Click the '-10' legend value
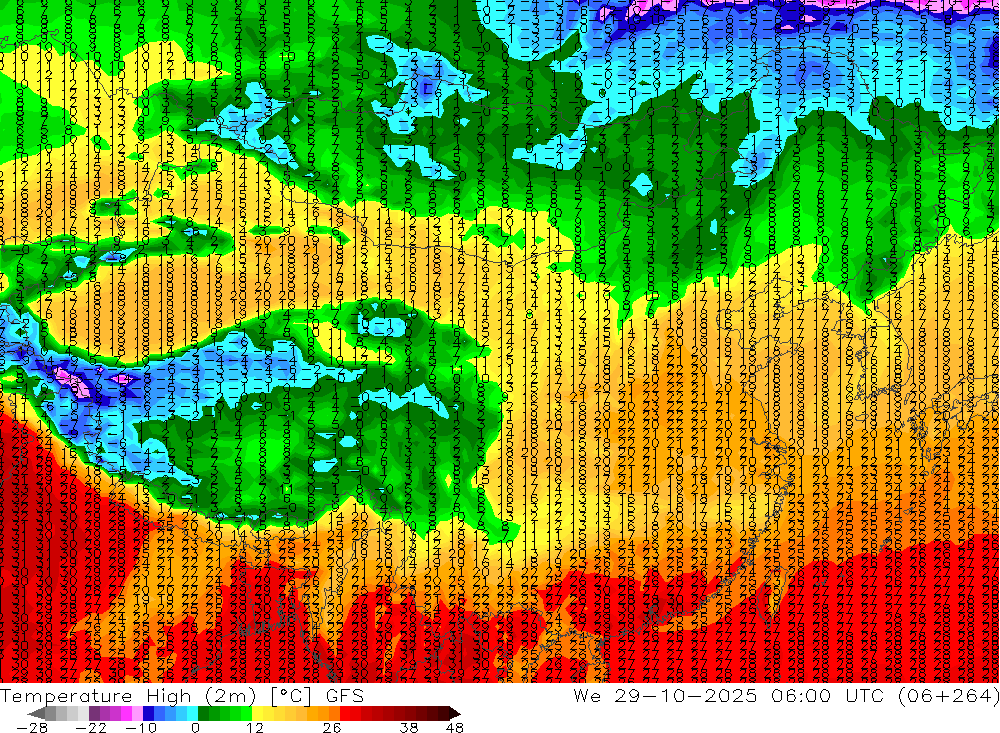Screen dimensions: 1000x733 (141, 727)
